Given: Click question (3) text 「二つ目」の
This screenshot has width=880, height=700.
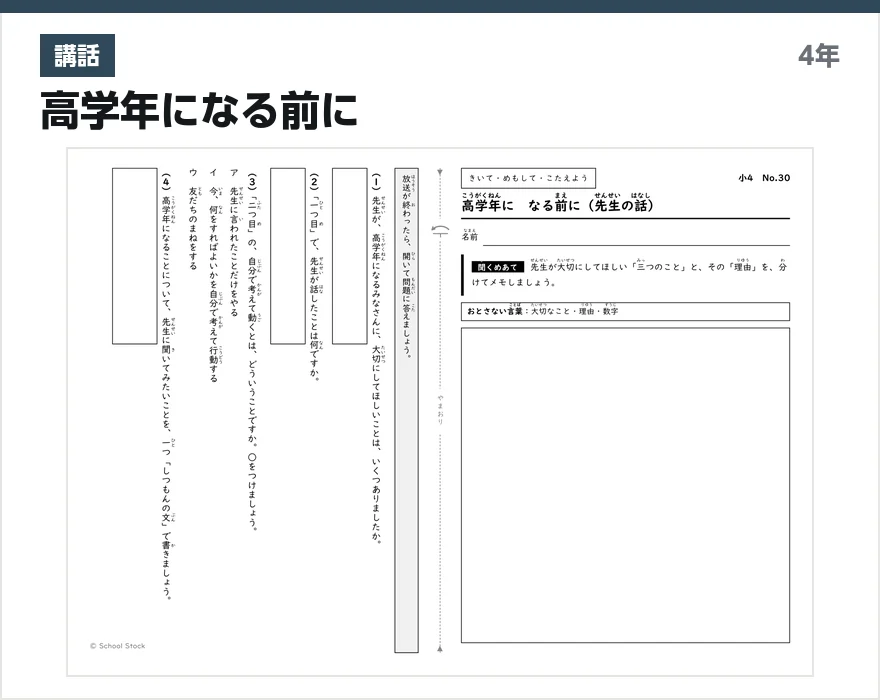Looking at the screenshot, I should 253,351.
